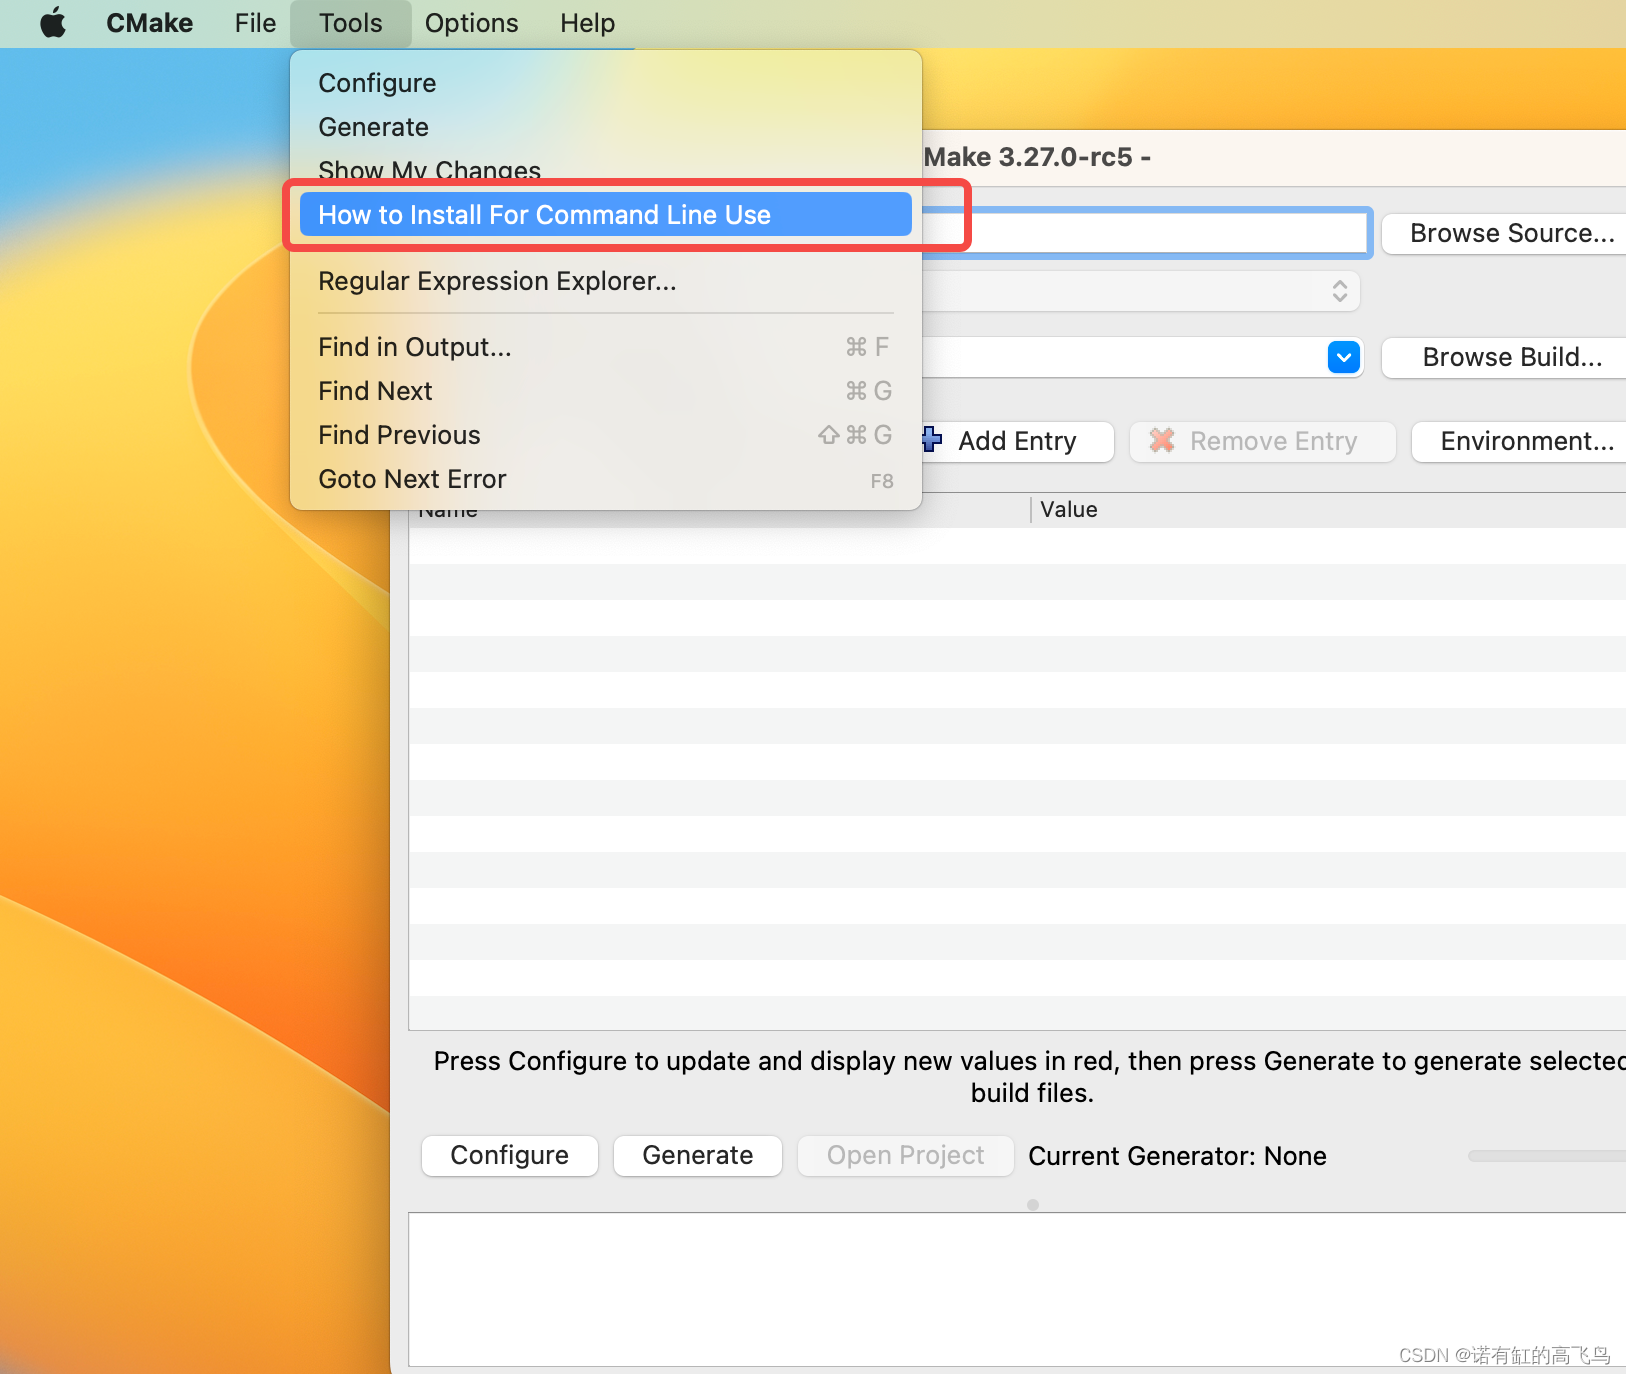The height and width of the screenshot is (1374, 1626).
Task: Click the Add Entry button
Action: point(1017,441)
